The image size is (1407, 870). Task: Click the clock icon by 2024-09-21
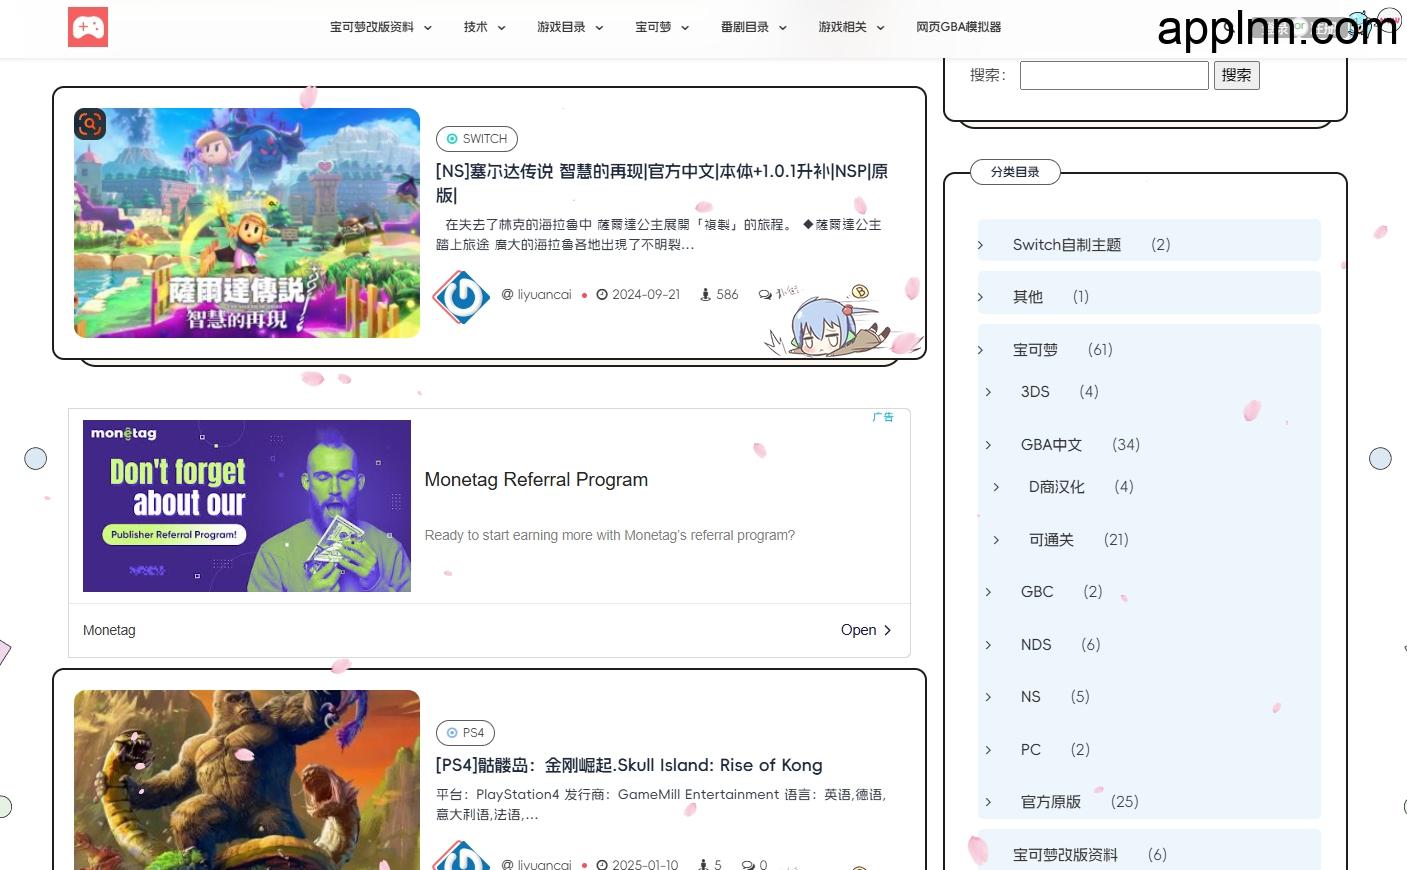click(602, 295)
